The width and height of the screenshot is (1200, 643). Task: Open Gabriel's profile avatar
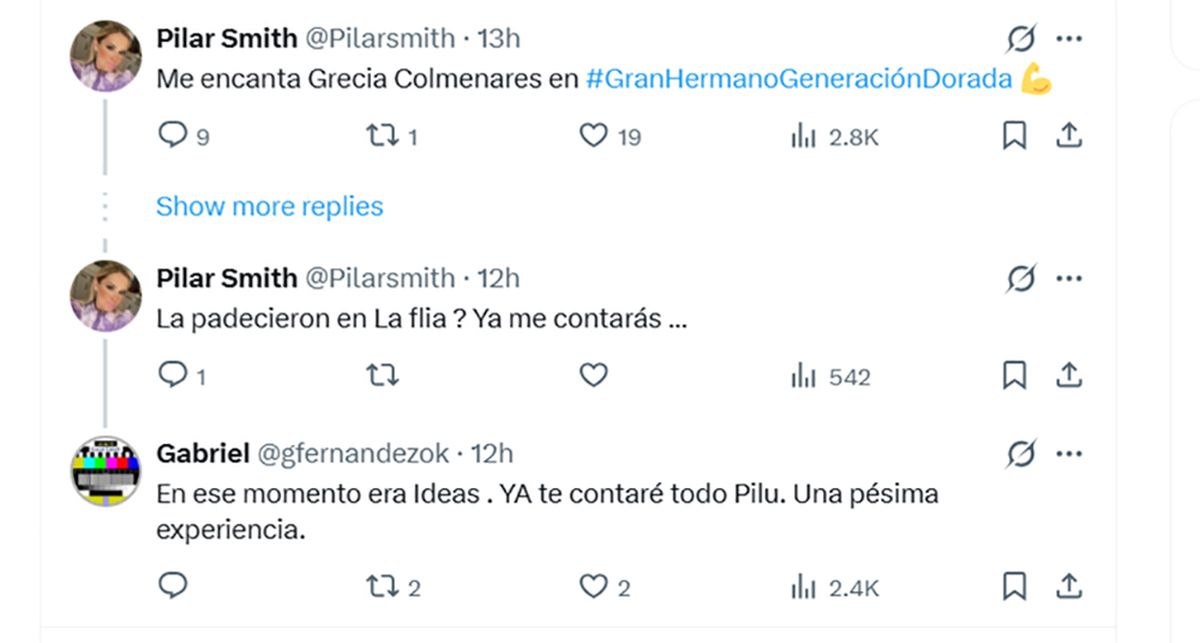coord(105,470)
